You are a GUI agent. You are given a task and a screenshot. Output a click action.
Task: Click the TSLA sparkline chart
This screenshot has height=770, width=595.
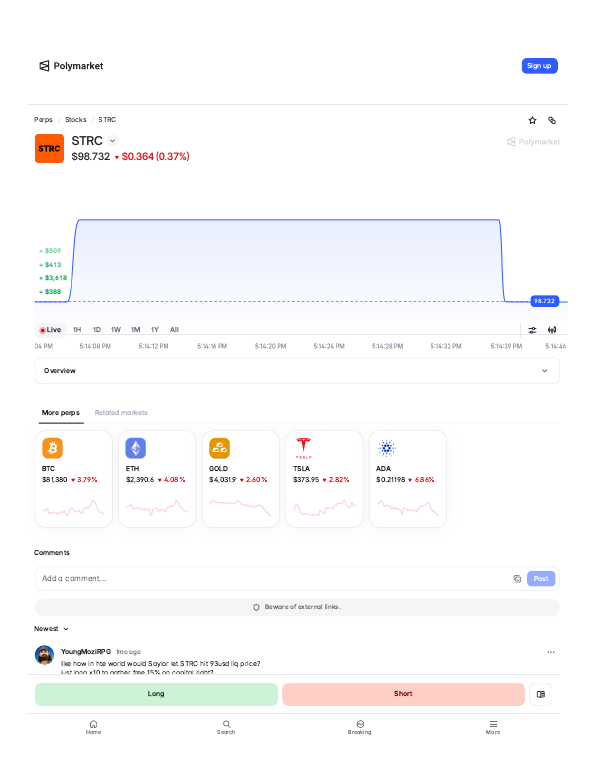(x=324, y=508)
